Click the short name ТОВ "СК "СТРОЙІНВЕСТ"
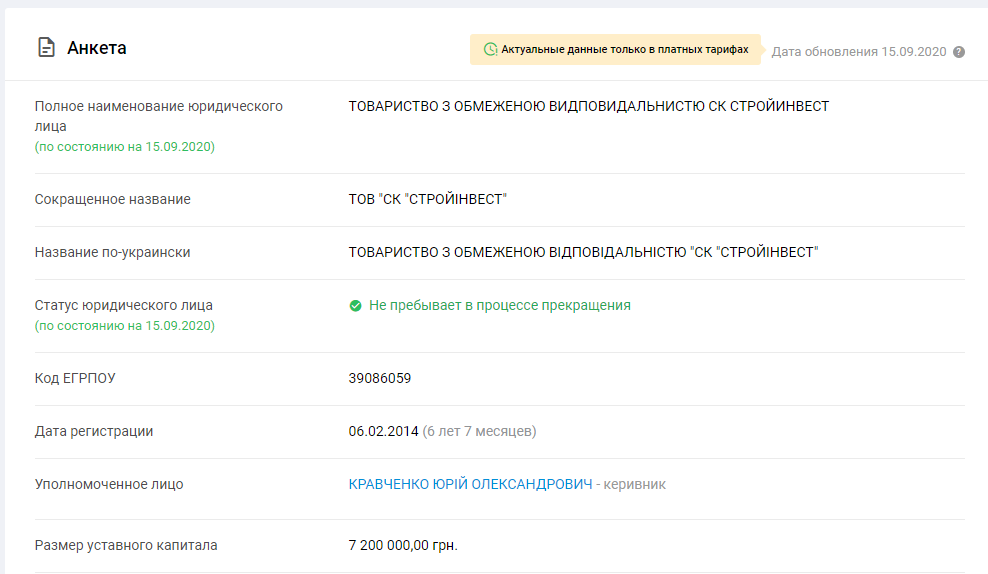The height and width of the screenshot is (574, 988). point(428,200)
